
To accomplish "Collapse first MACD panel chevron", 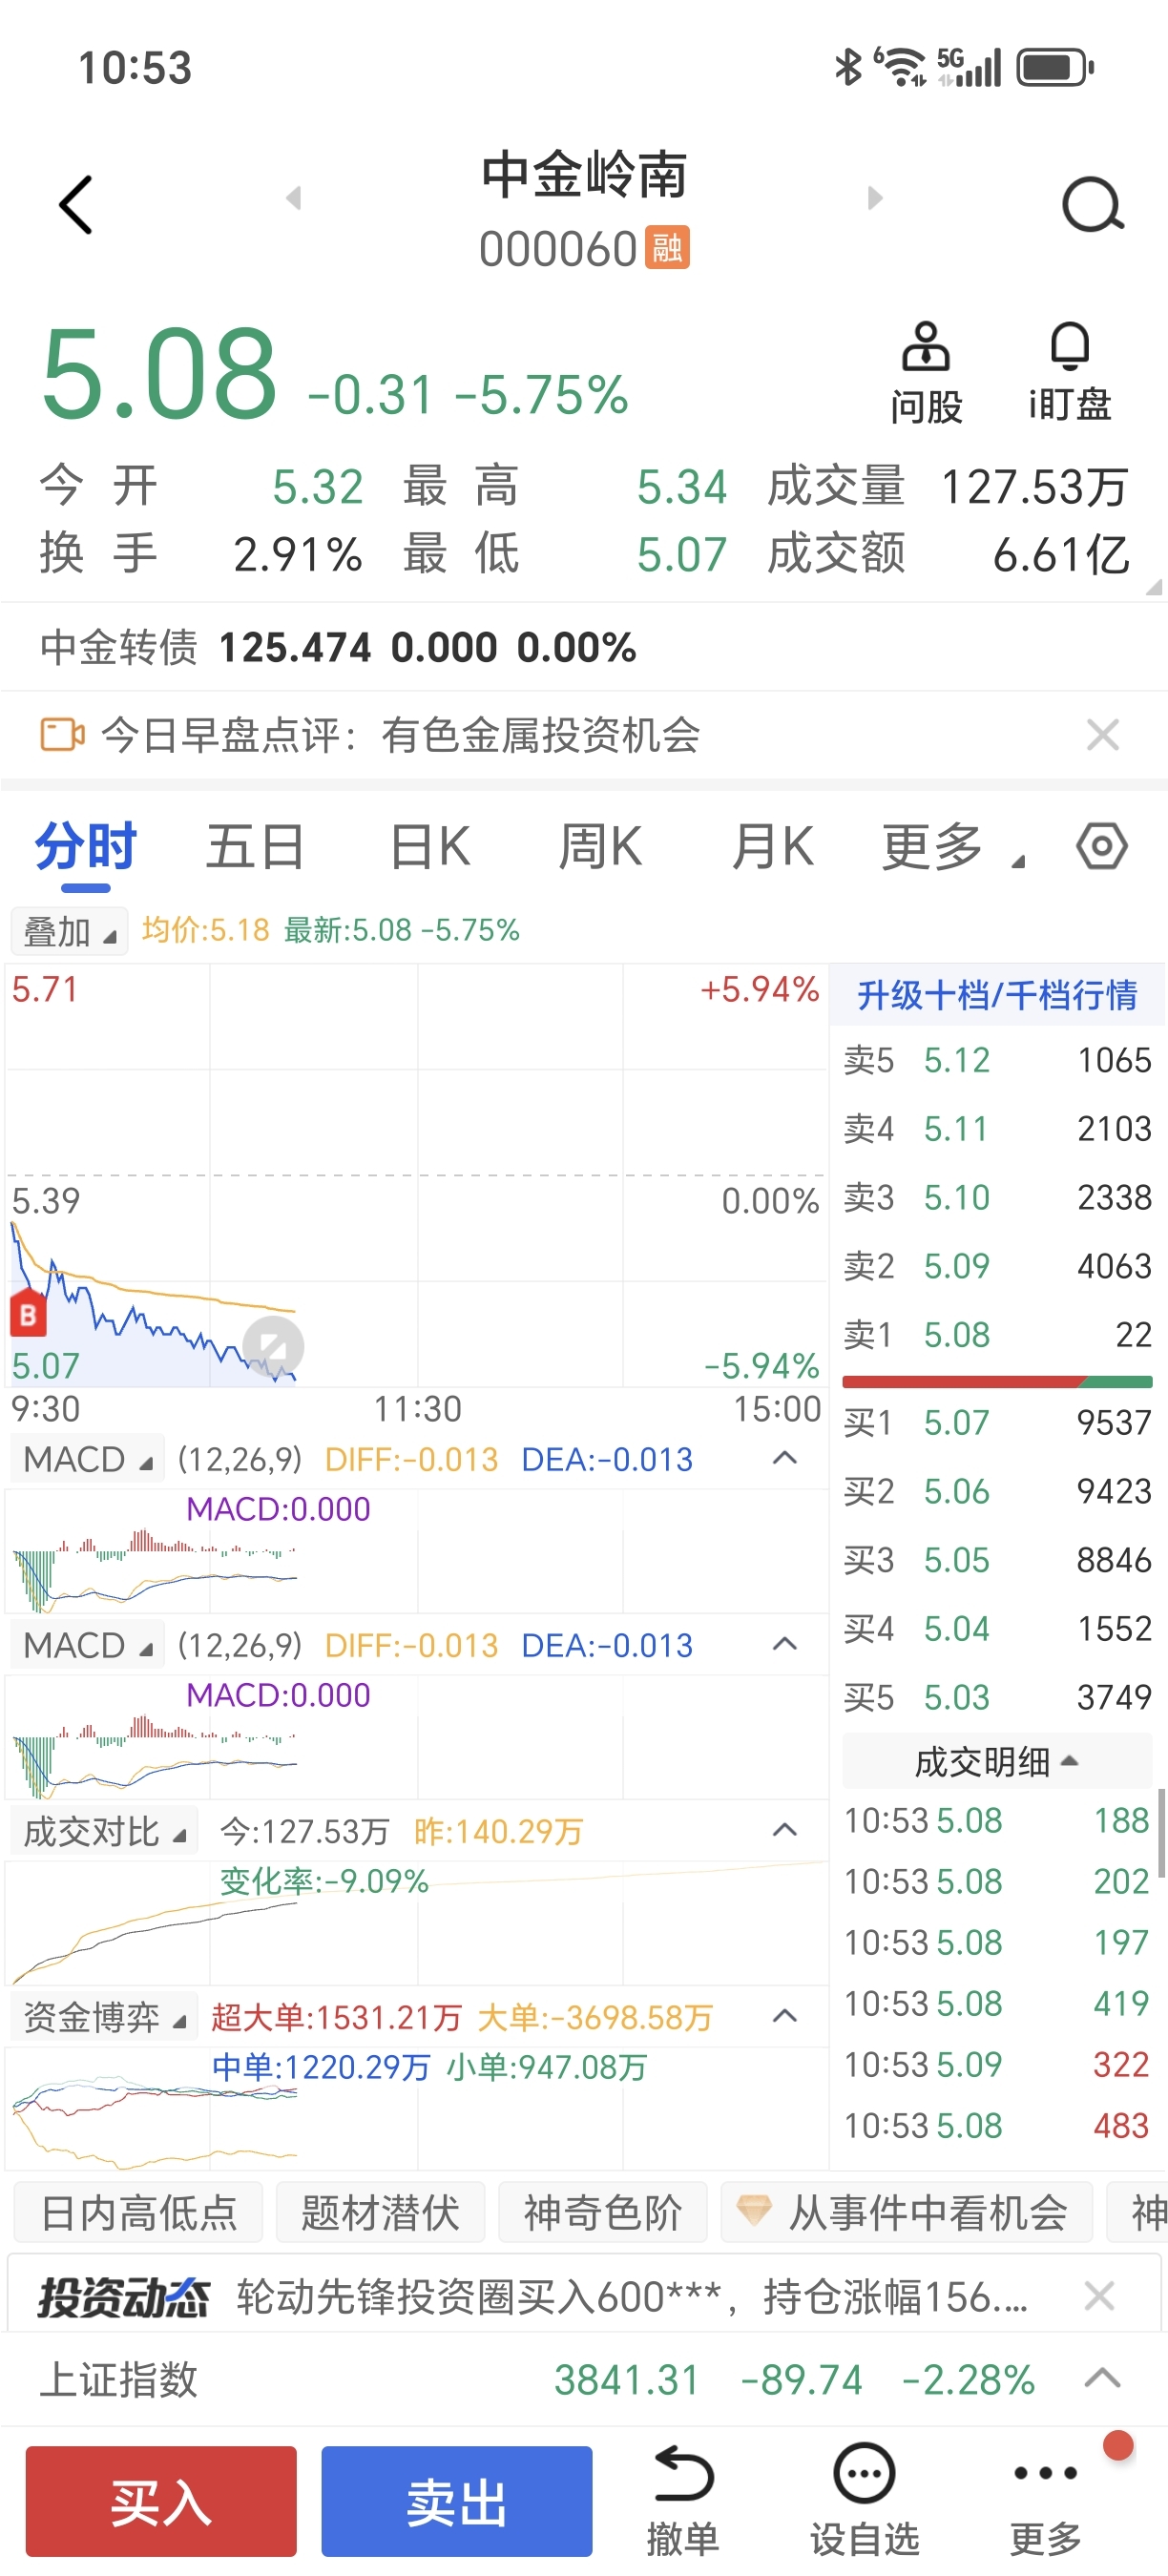I will (785, 1458).
